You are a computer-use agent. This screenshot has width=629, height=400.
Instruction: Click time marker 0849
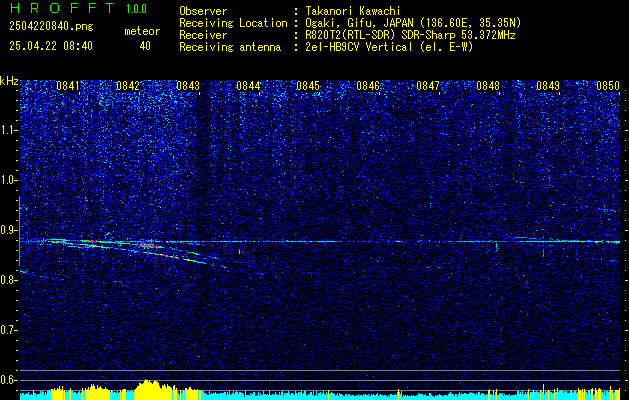click(548, 86)
